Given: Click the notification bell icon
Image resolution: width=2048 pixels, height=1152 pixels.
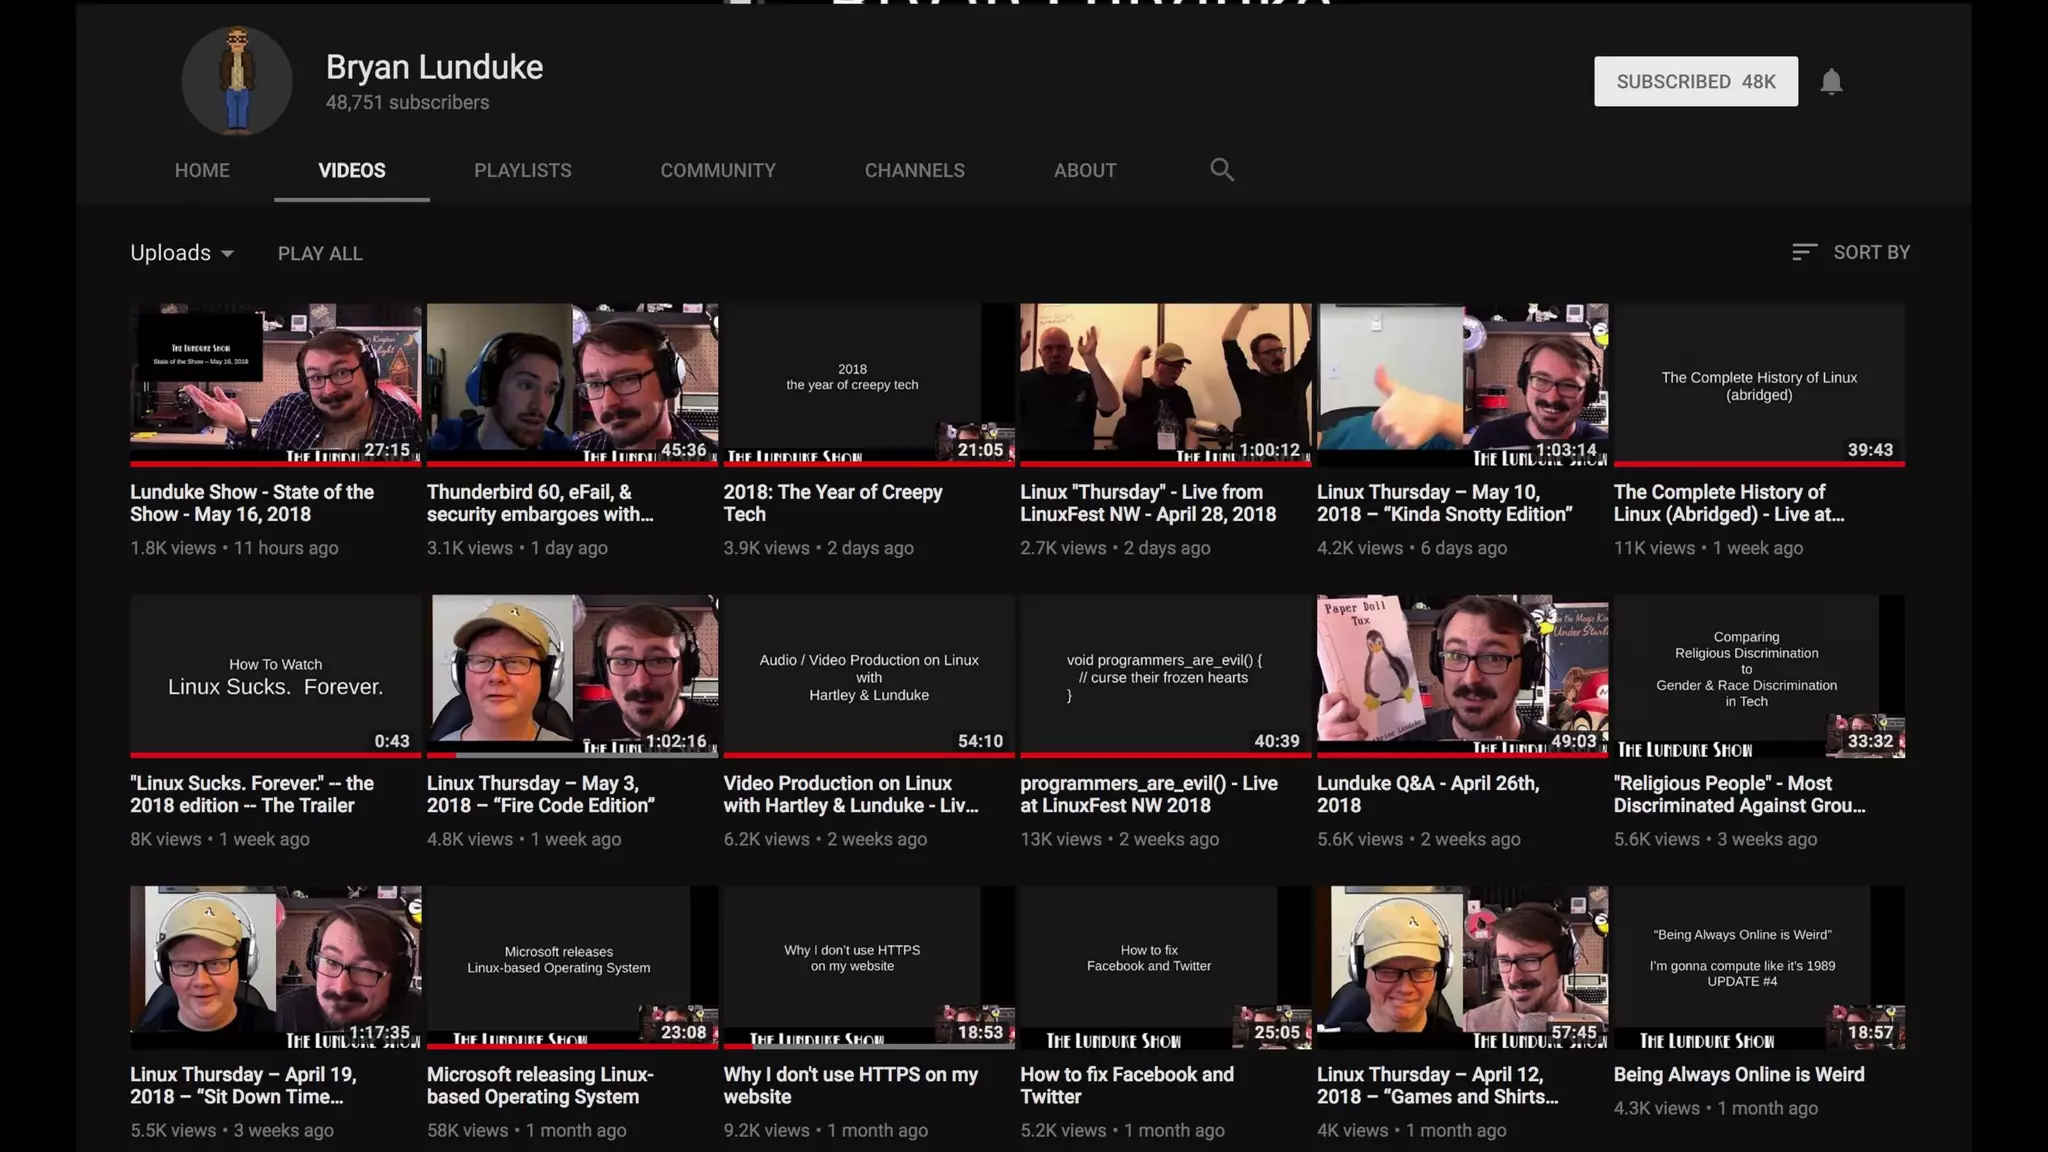Looking at the screenshot, I should (1831, 82).
